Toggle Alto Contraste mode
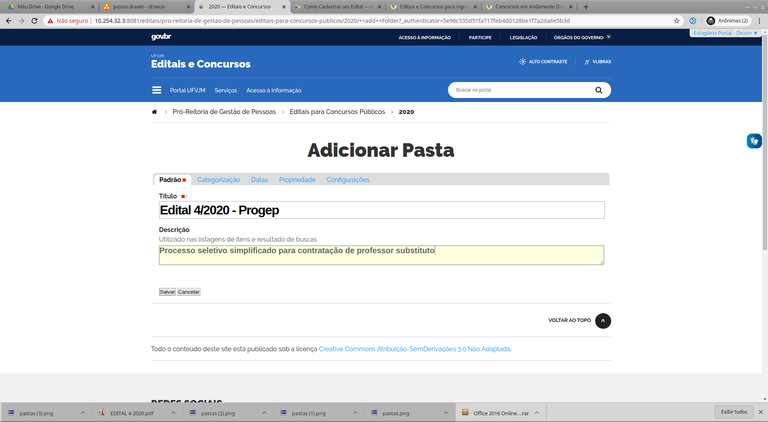 pyautogui.click(x=543, y=61)
